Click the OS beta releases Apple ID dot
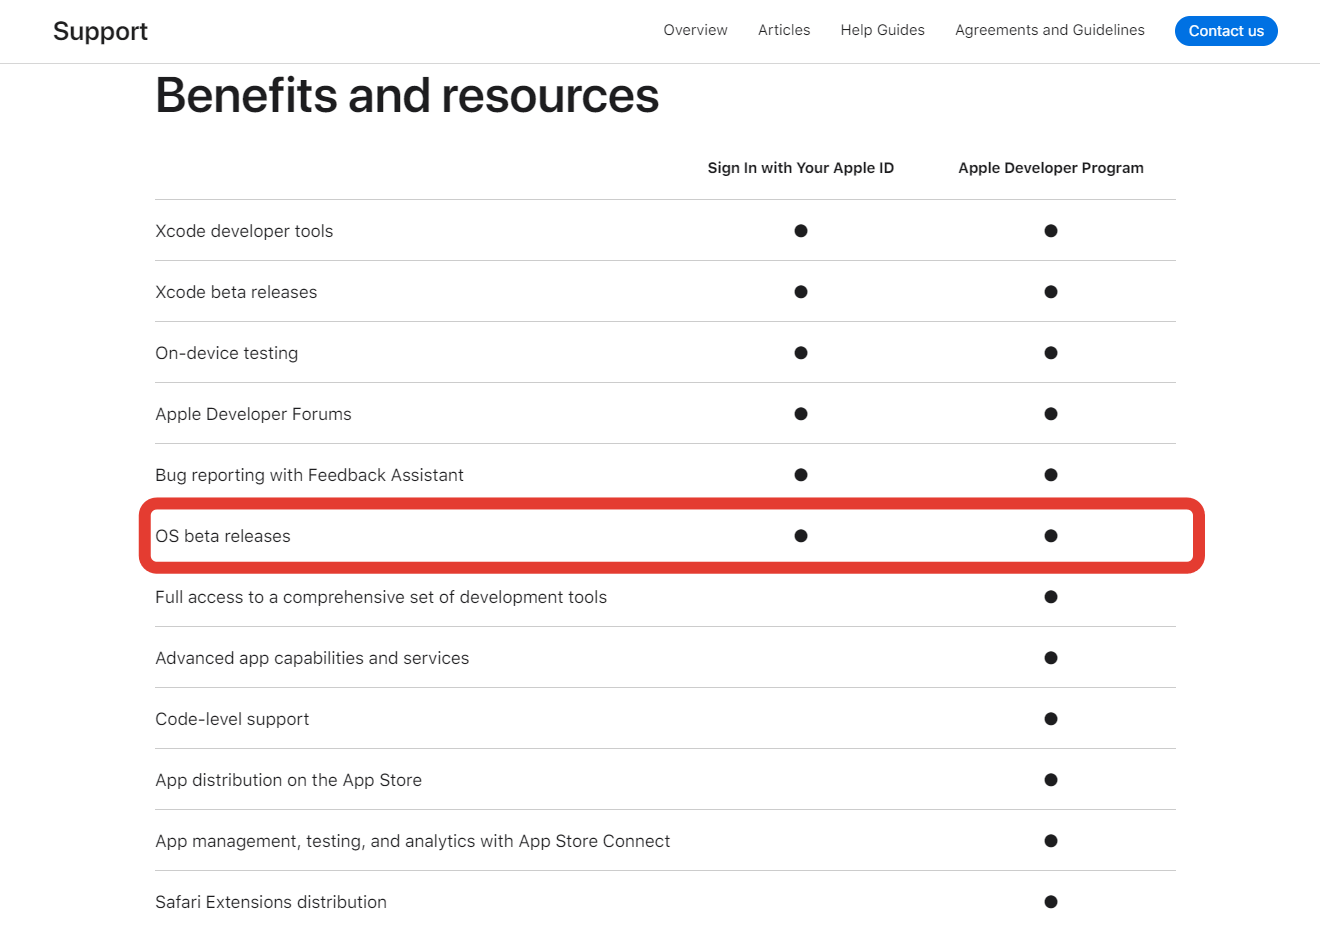 tap(800, 536)
